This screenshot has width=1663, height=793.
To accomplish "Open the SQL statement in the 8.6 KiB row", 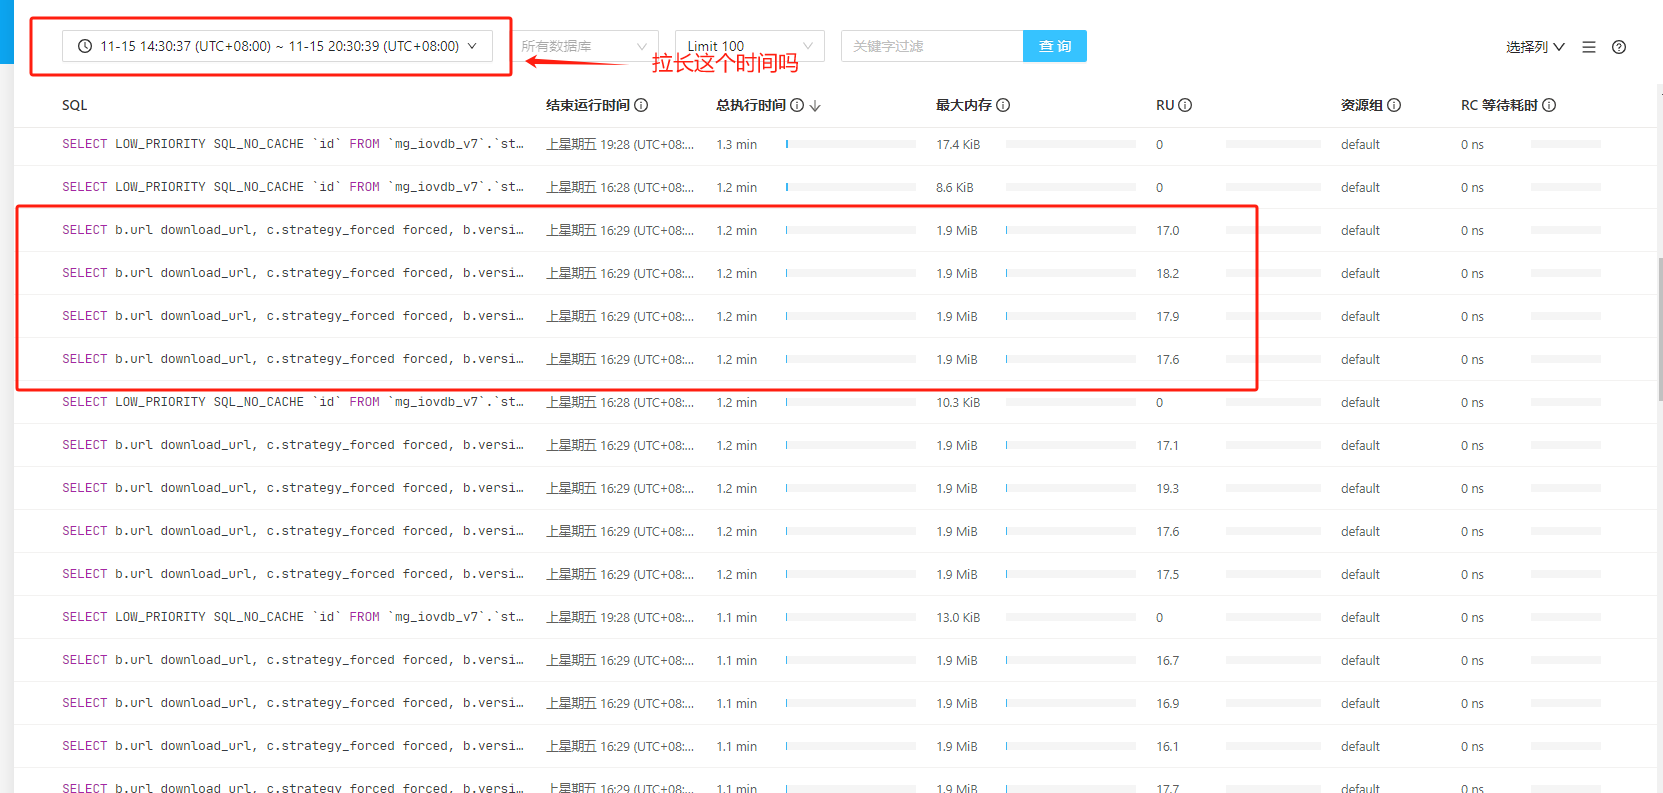I will (x=293, y=187).
